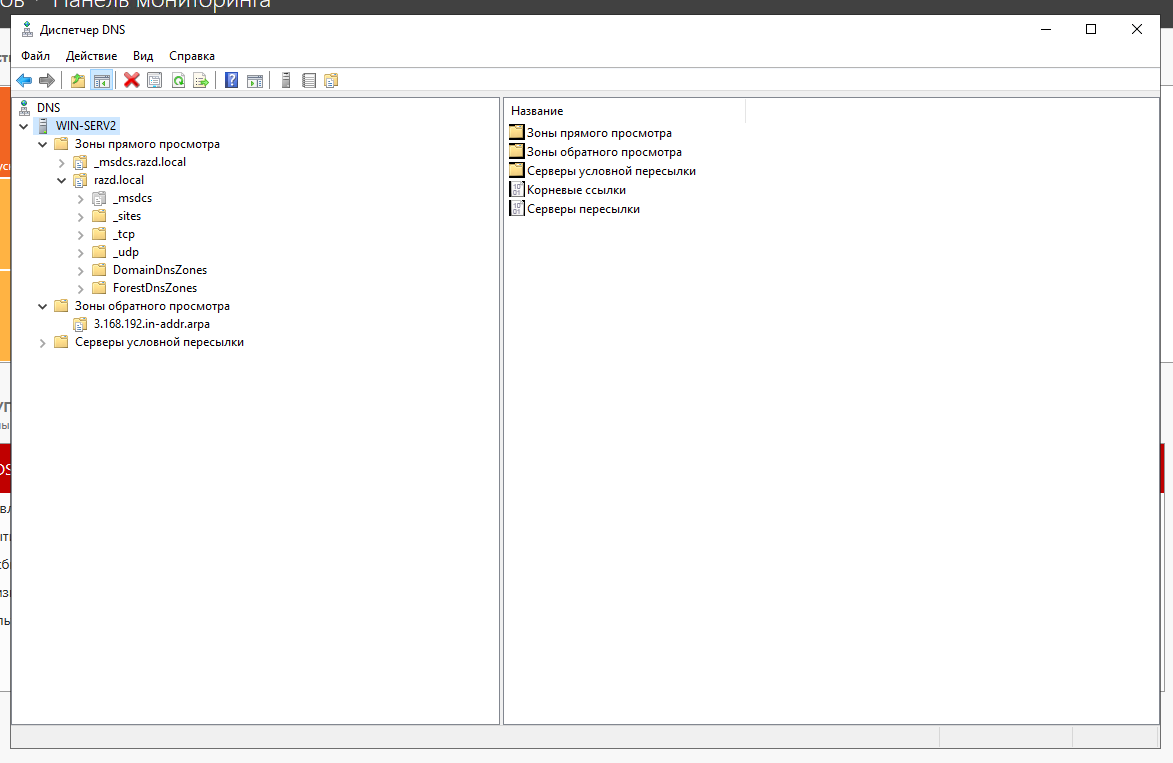1173x763 pixels.
Task: Click the red Delete X icon
Action: tap(131, 80)
